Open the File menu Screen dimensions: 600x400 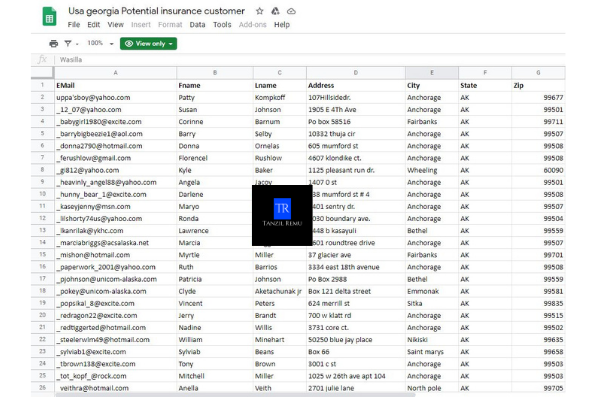(74, 24)
